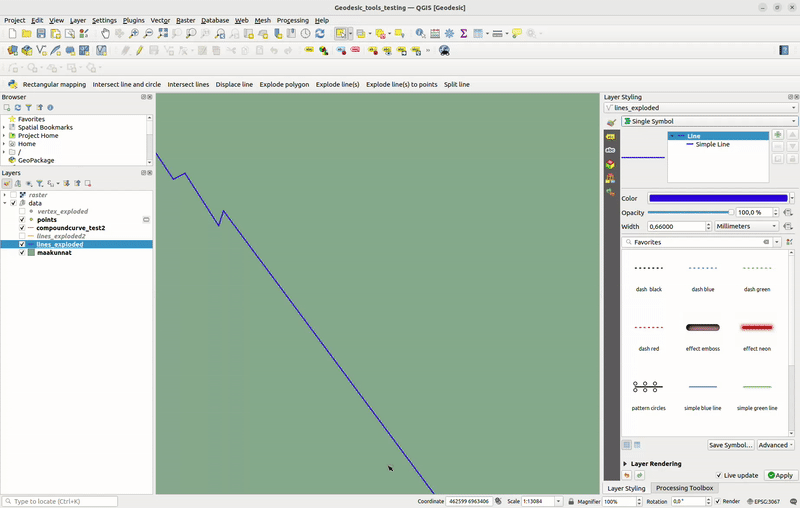Open the Processing menu
Viewport: 800px width, 508px height.
click(x=292, y=20)
